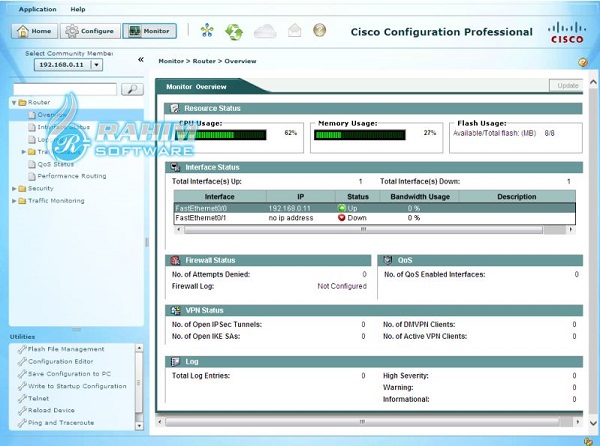Click the Log section header icon

(175, 361)
